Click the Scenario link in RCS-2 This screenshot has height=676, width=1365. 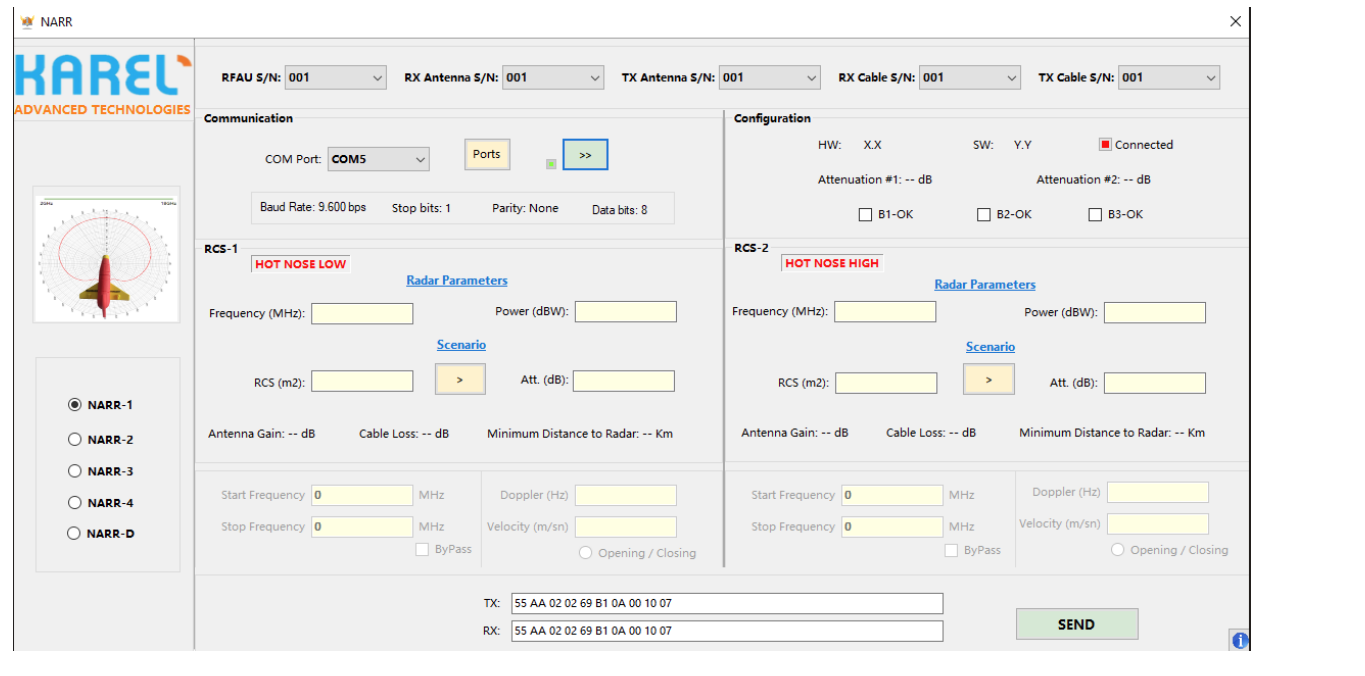(x=990, y=347)
